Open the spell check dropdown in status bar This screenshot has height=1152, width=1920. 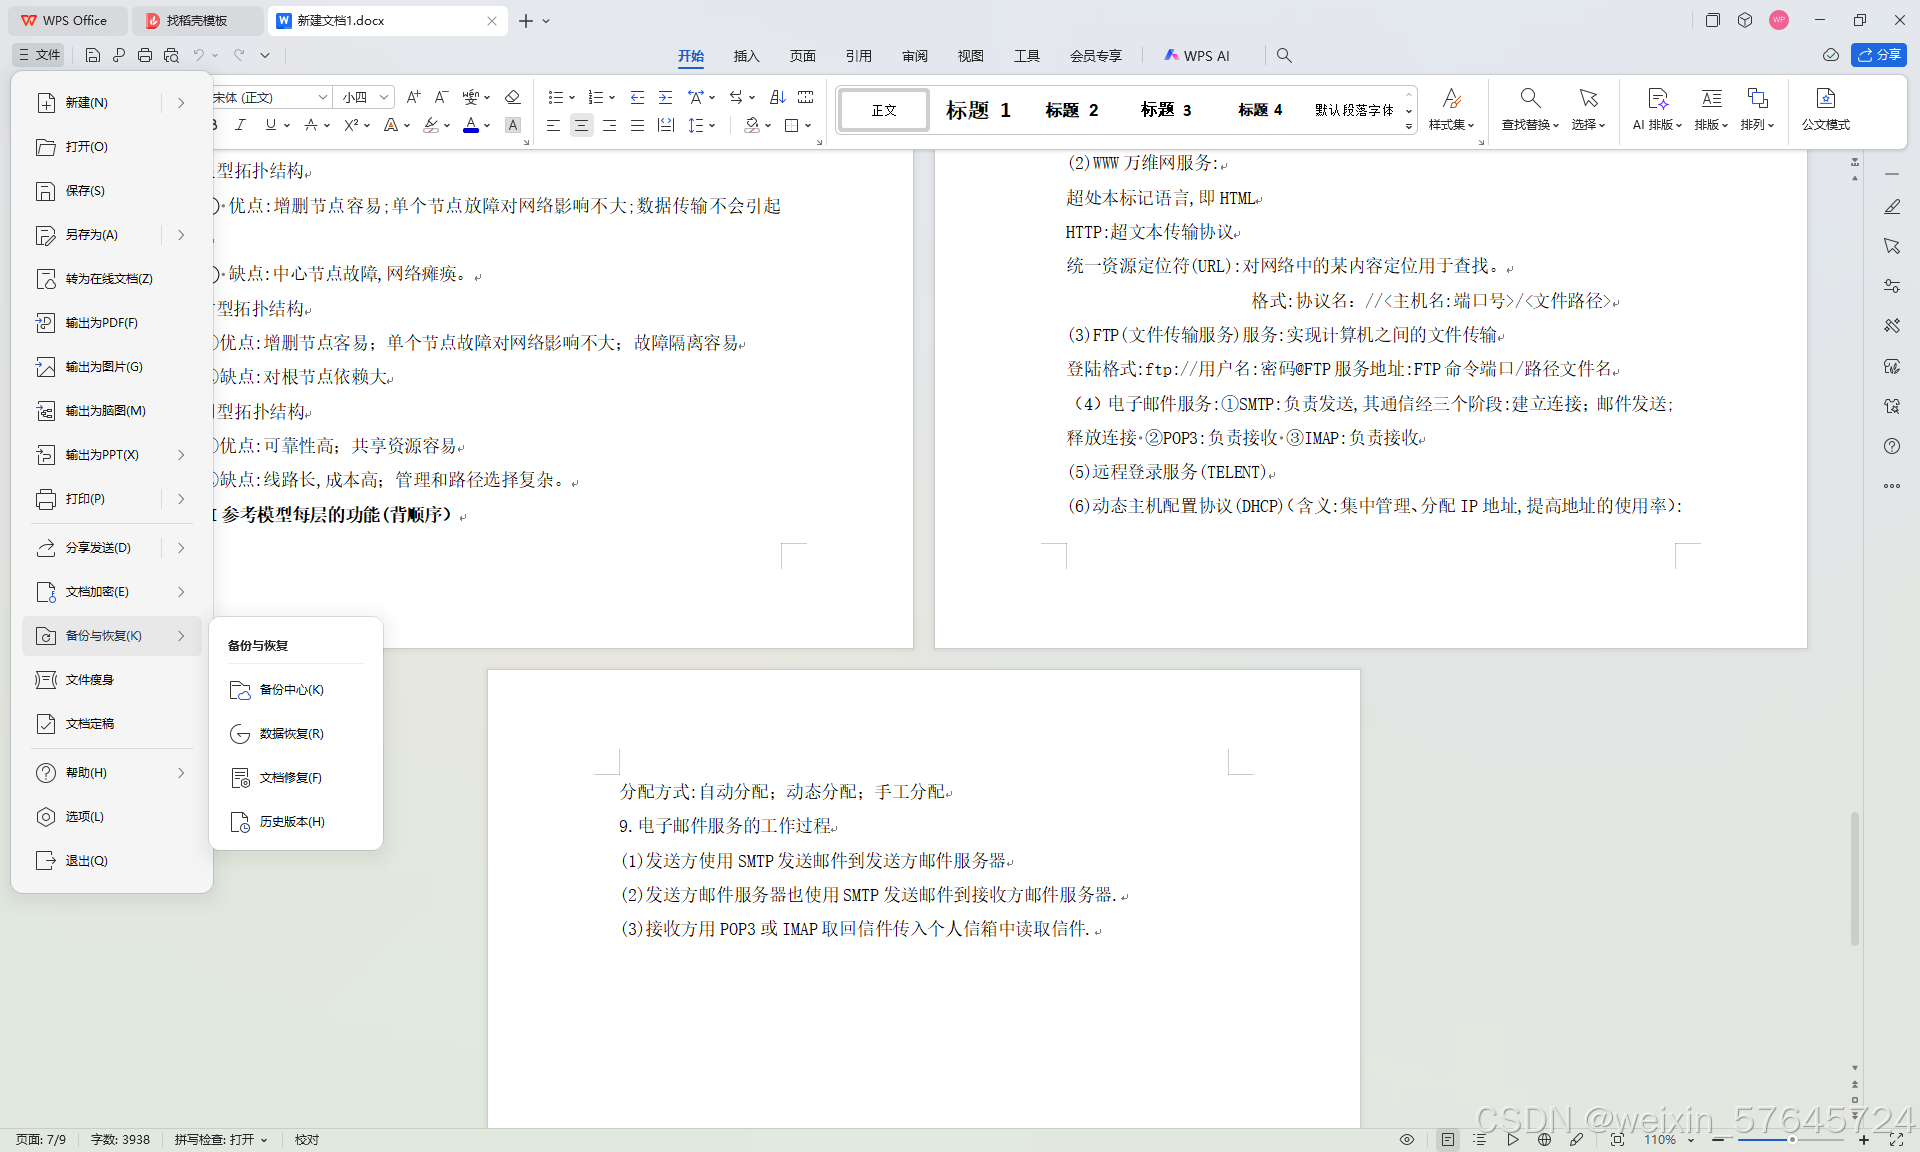[x=264, y=1140]
